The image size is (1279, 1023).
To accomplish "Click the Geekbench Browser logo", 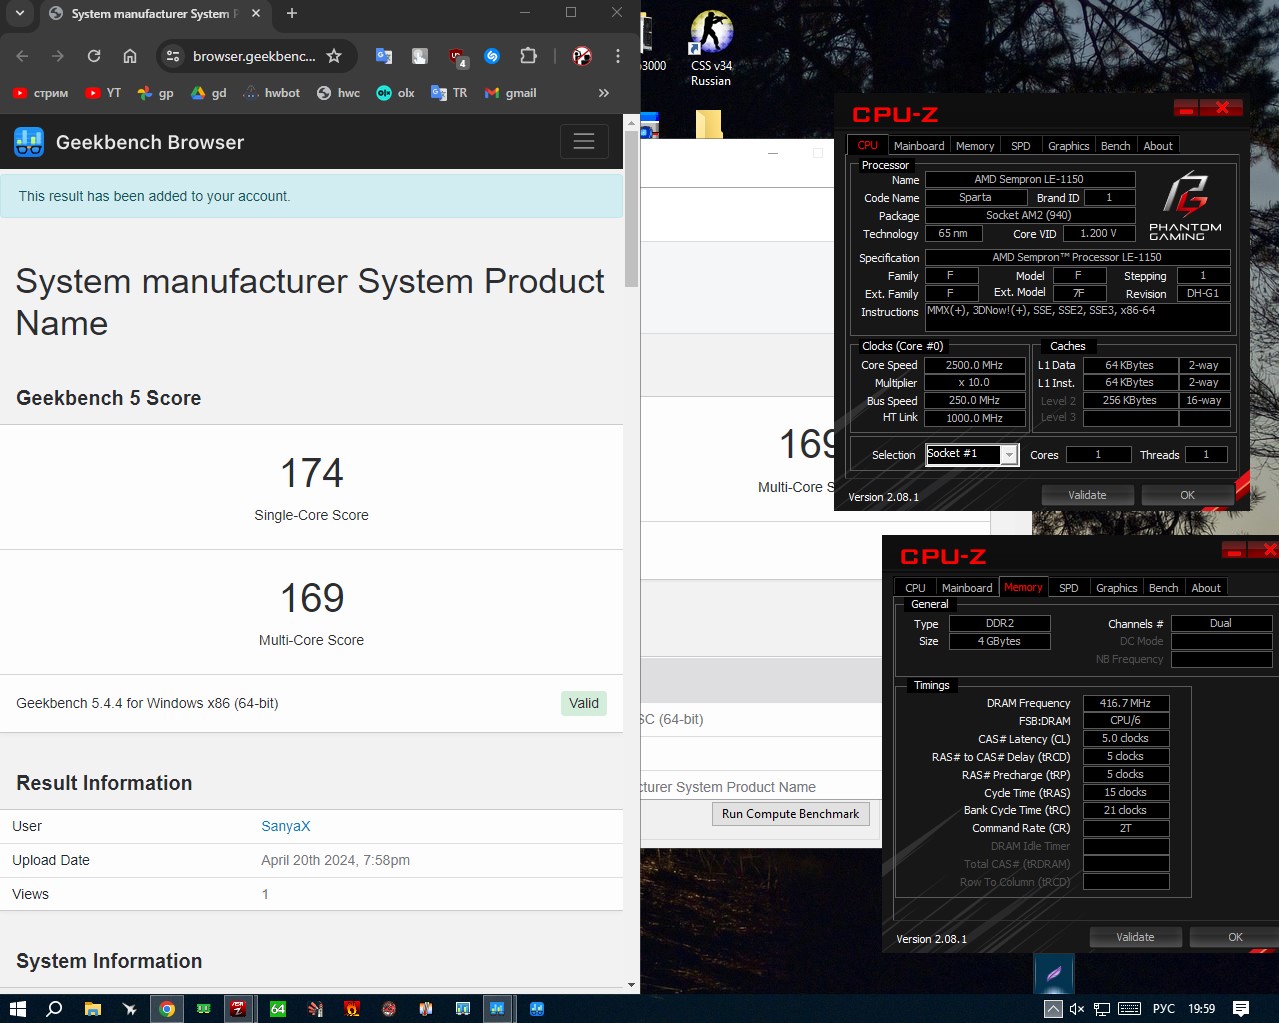I will (29, 142).
